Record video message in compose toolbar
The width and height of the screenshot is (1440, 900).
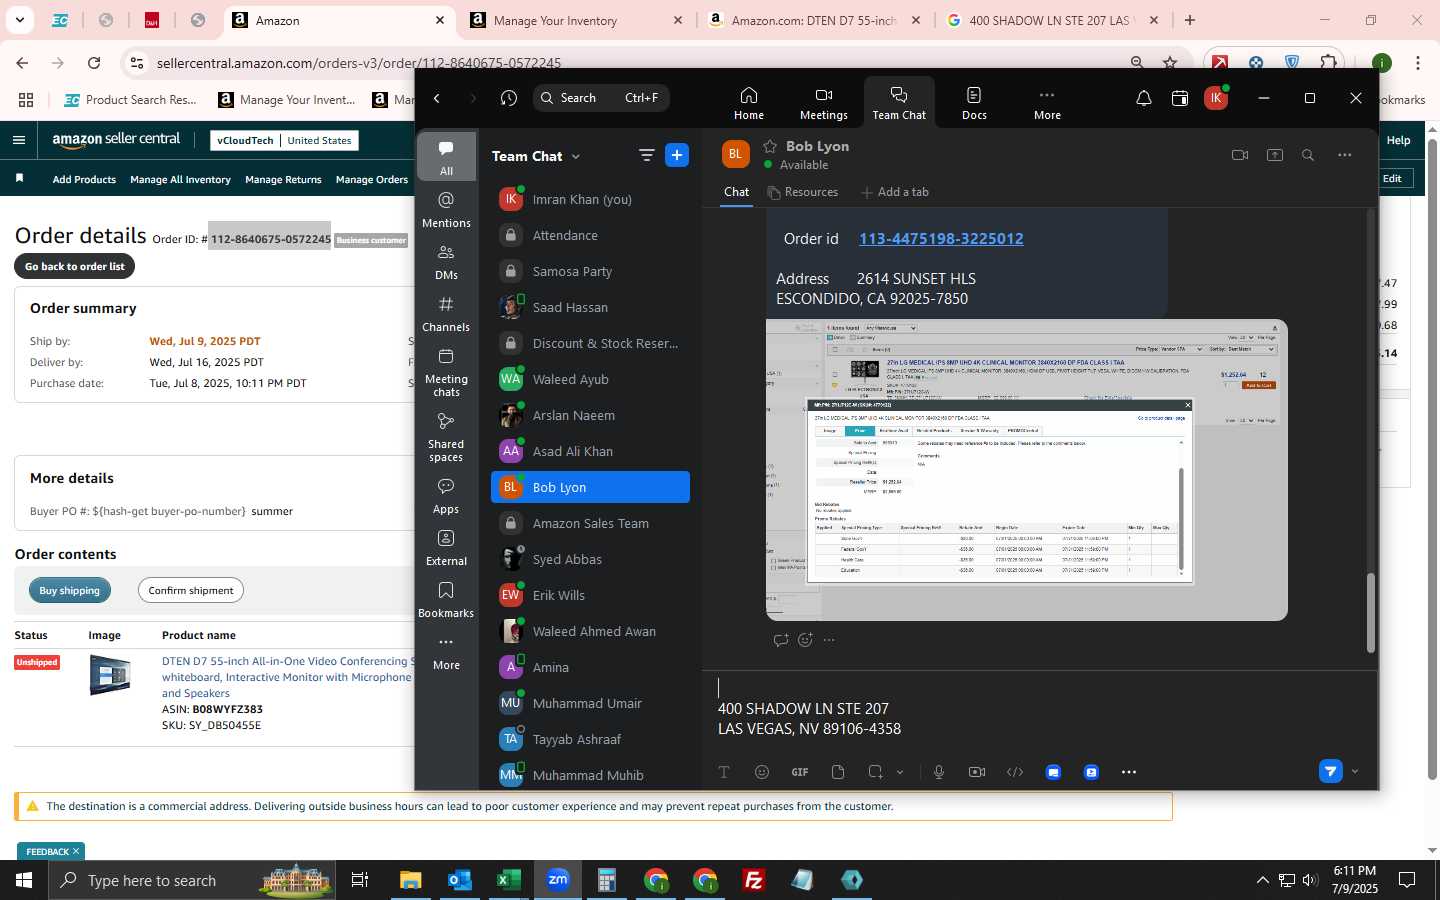point(977,772)
